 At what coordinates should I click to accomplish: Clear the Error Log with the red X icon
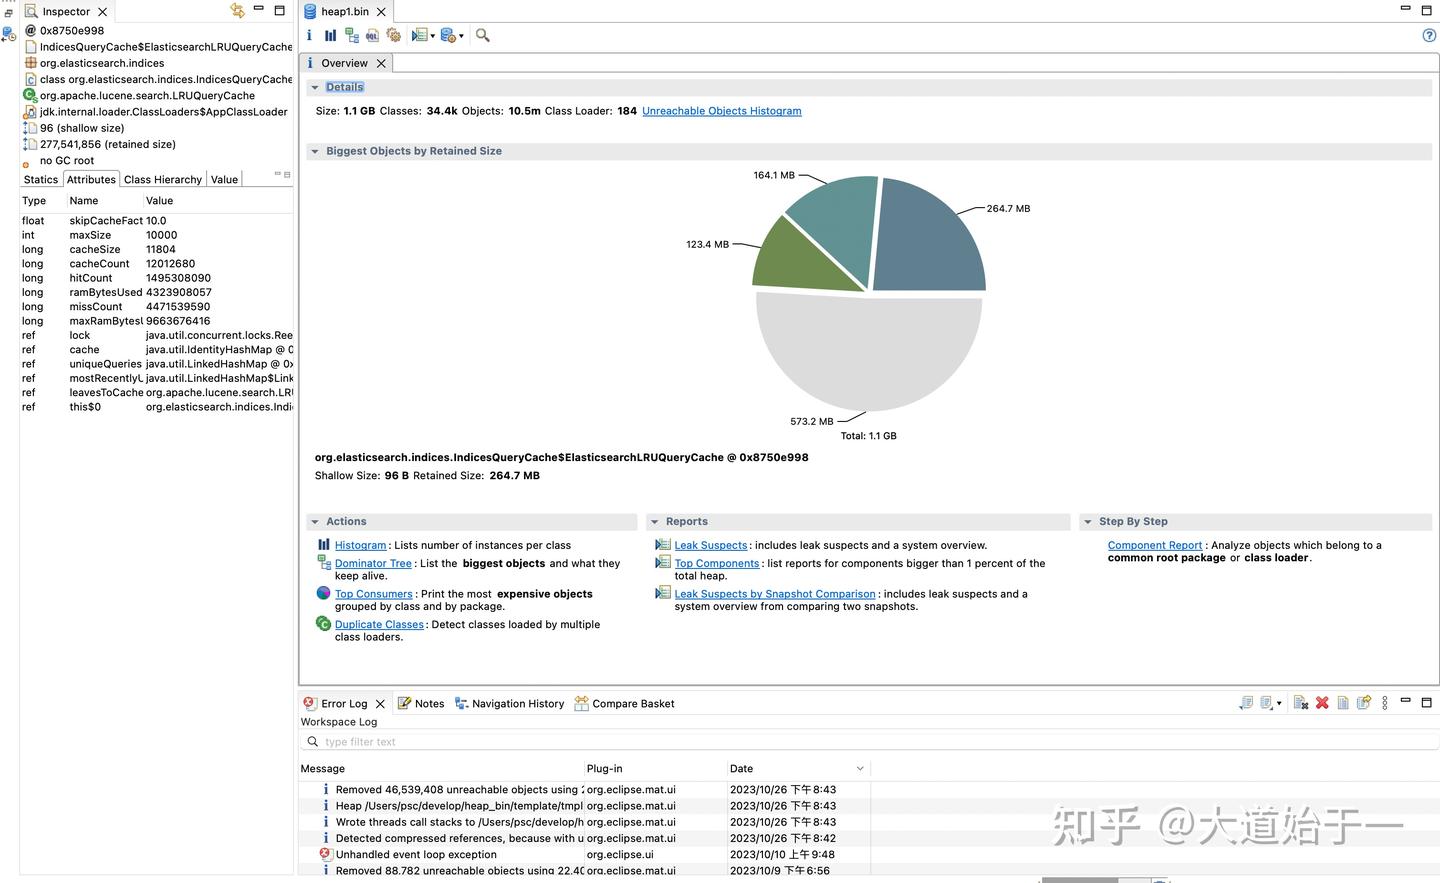(1321, 703)
